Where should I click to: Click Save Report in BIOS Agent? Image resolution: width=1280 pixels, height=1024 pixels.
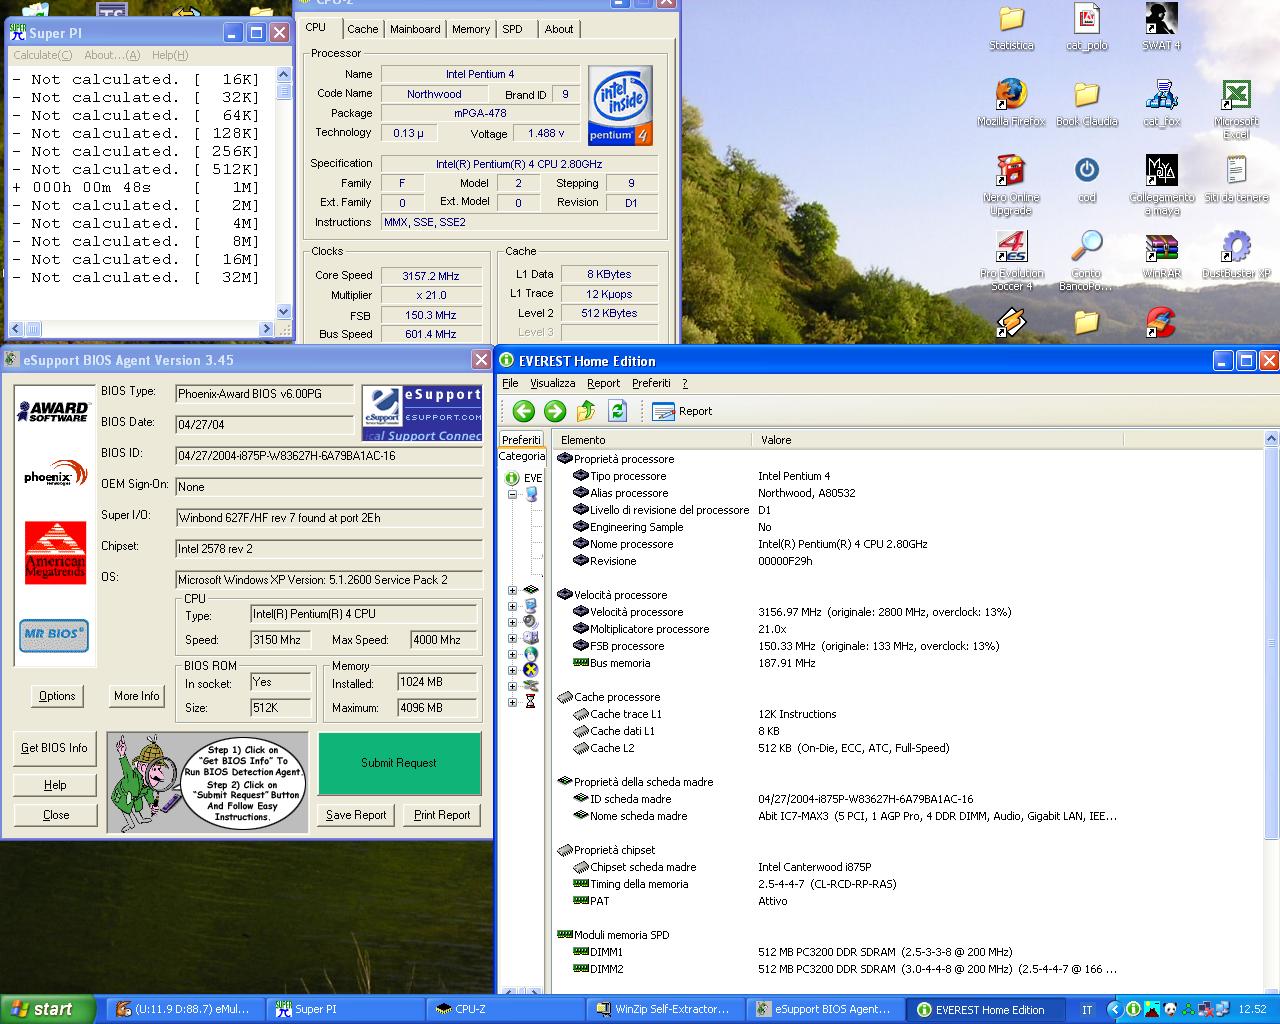tap(356, 815)
